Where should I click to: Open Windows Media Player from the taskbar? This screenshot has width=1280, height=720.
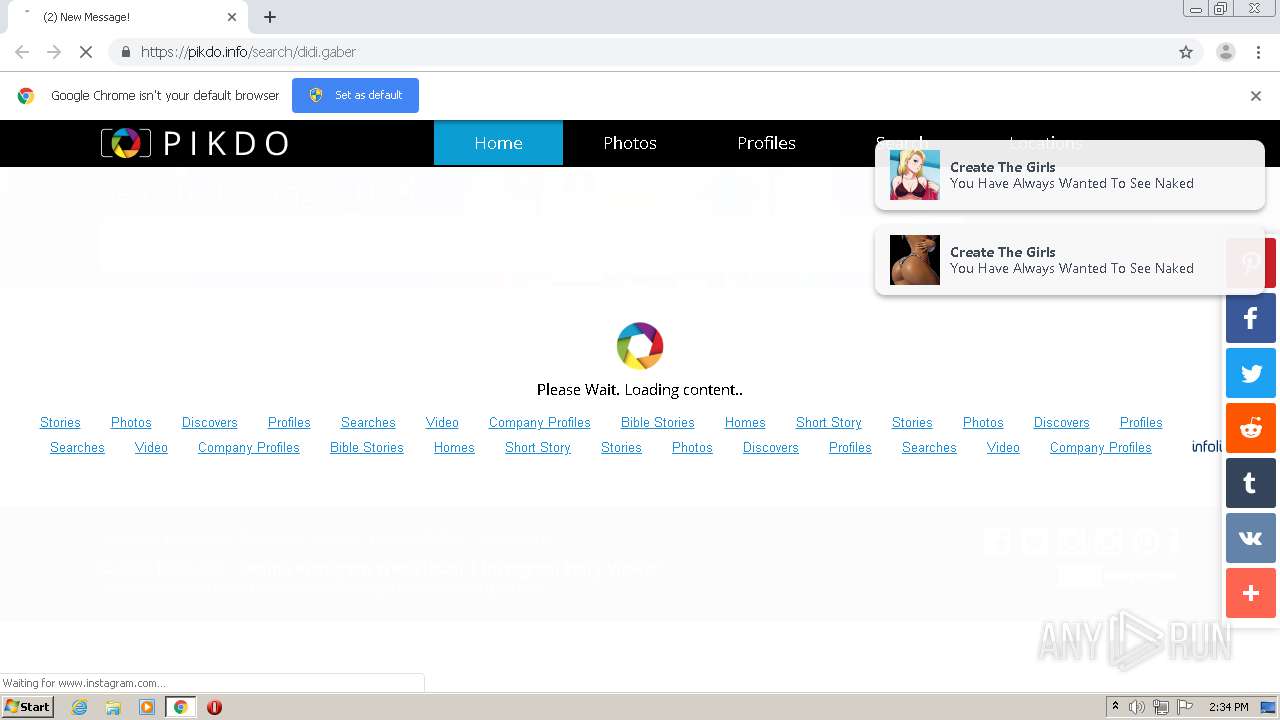click(x=147, y=707)
